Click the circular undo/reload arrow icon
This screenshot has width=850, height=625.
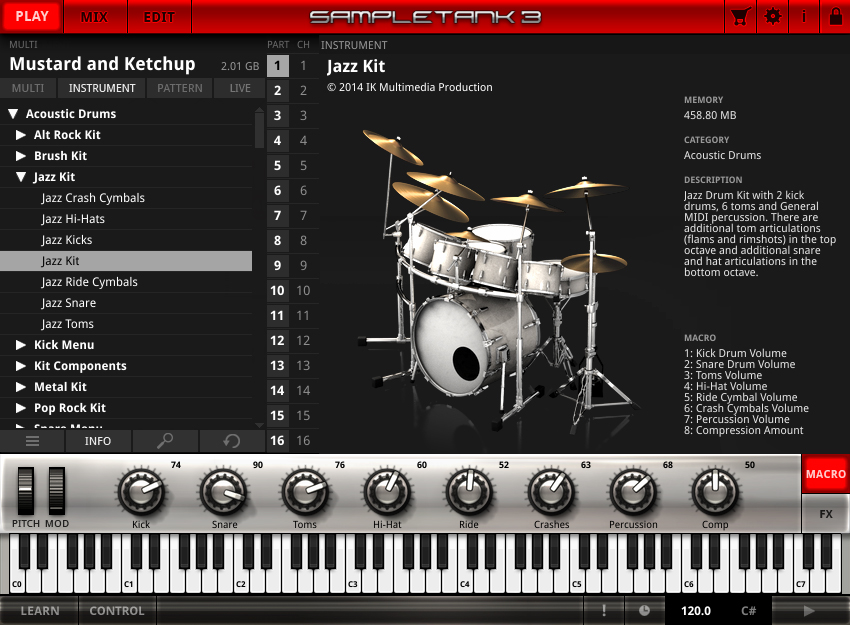[x=231, y=441]
